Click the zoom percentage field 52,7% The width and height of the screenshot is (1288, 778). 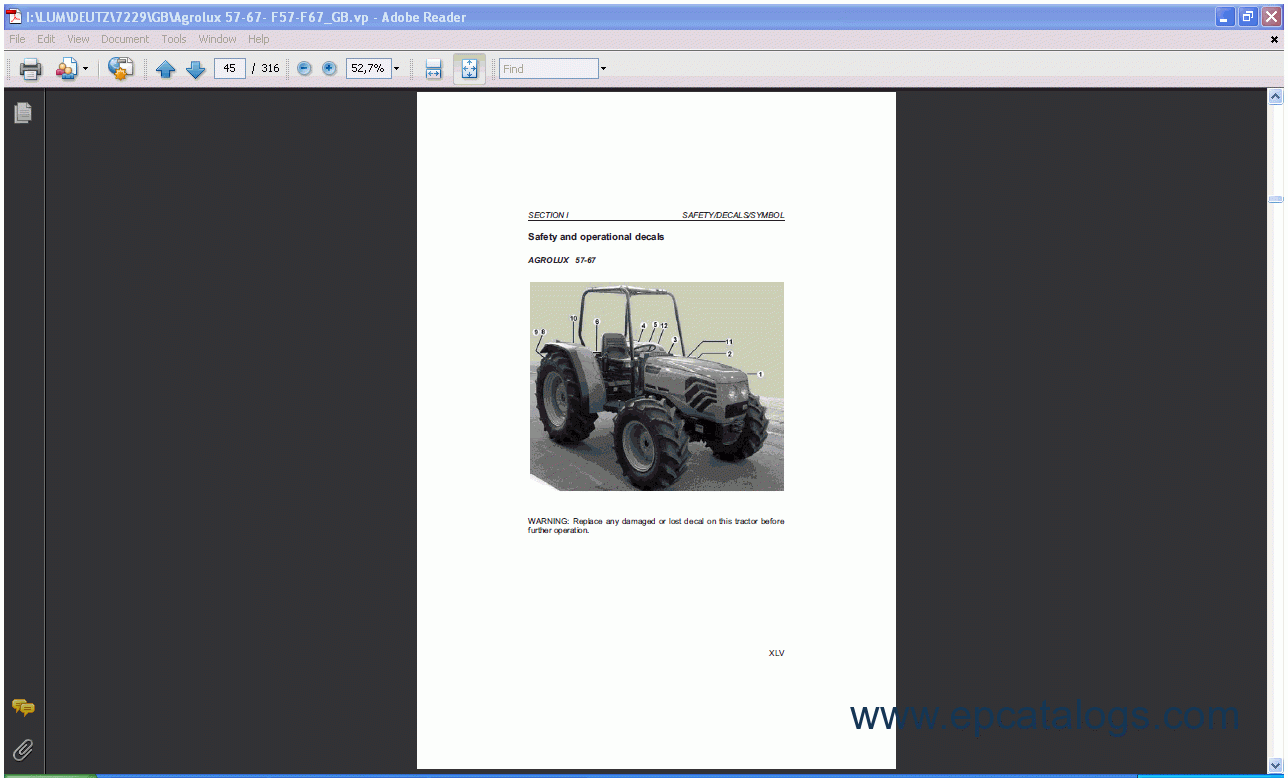tap(368, 69)
